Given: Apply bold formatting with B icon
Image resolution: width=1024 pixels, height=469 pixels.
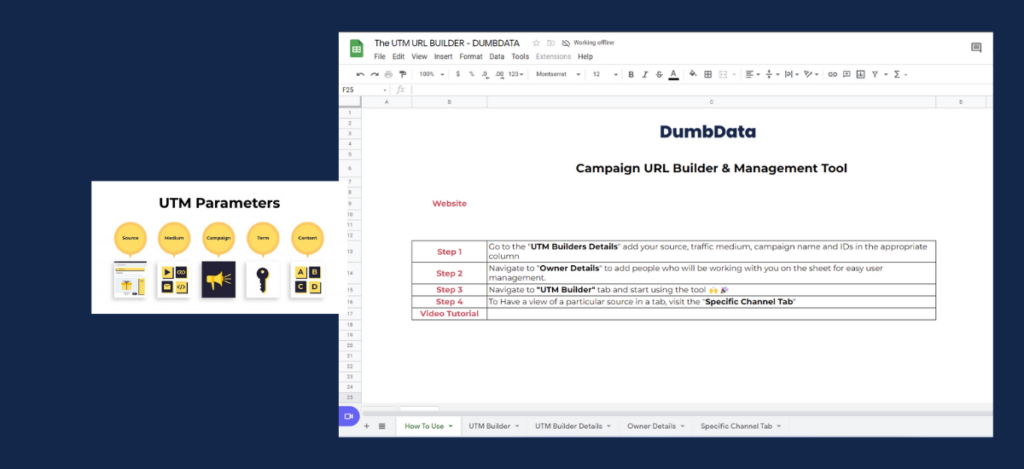Looking at the screenshot, I should click(631, 74).
